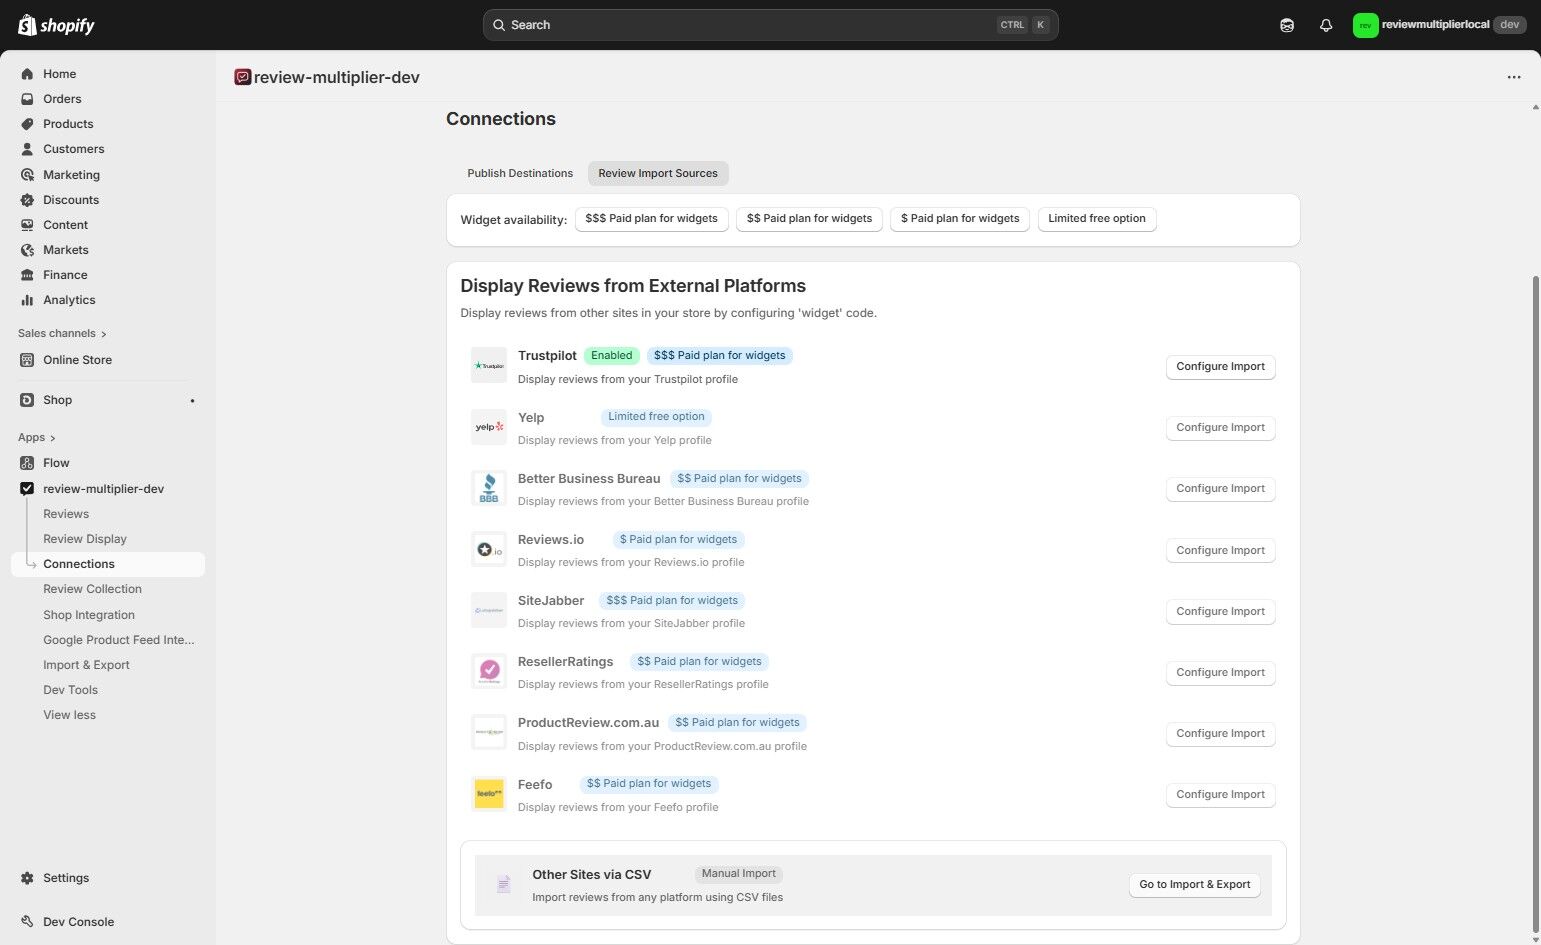The width and height of the screenshot is (1541, 945).
Task: Click the Settings gear icon
Action: [x=27, y=878]
